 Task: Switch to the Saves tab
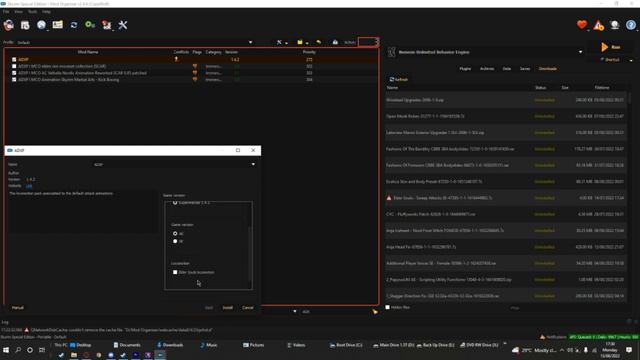pyautogui.click(x=525, y=69)
